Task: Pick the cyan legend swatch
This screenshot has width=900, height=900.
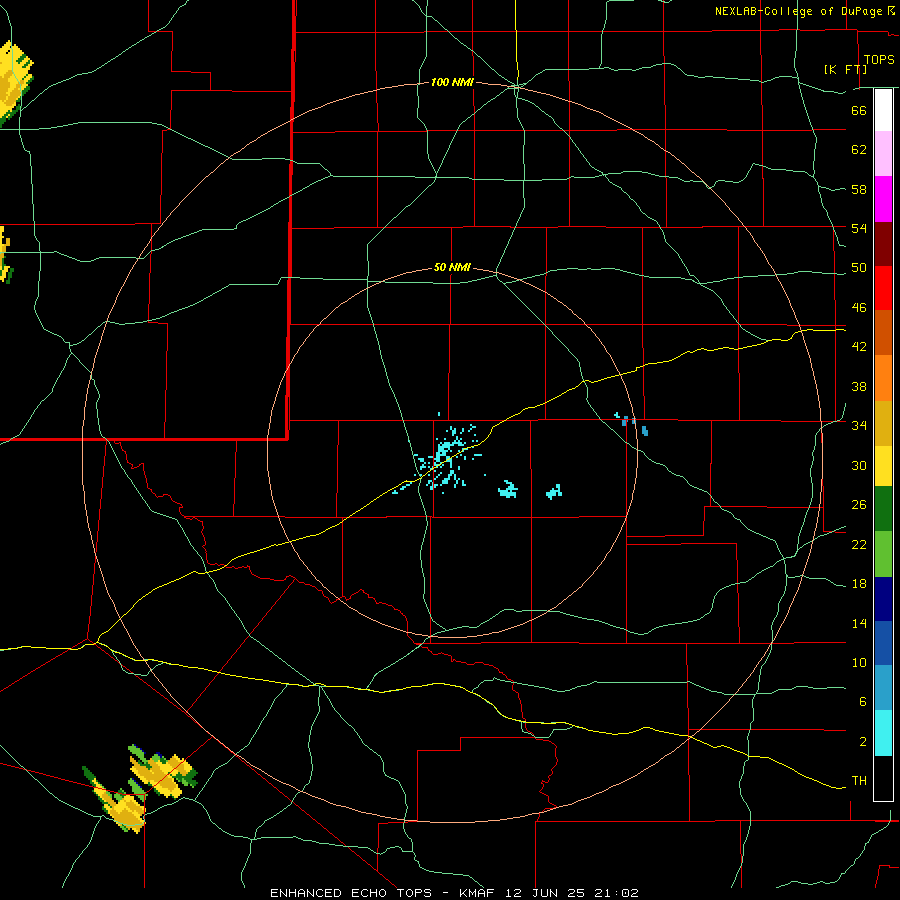Action: coord(883,733)
